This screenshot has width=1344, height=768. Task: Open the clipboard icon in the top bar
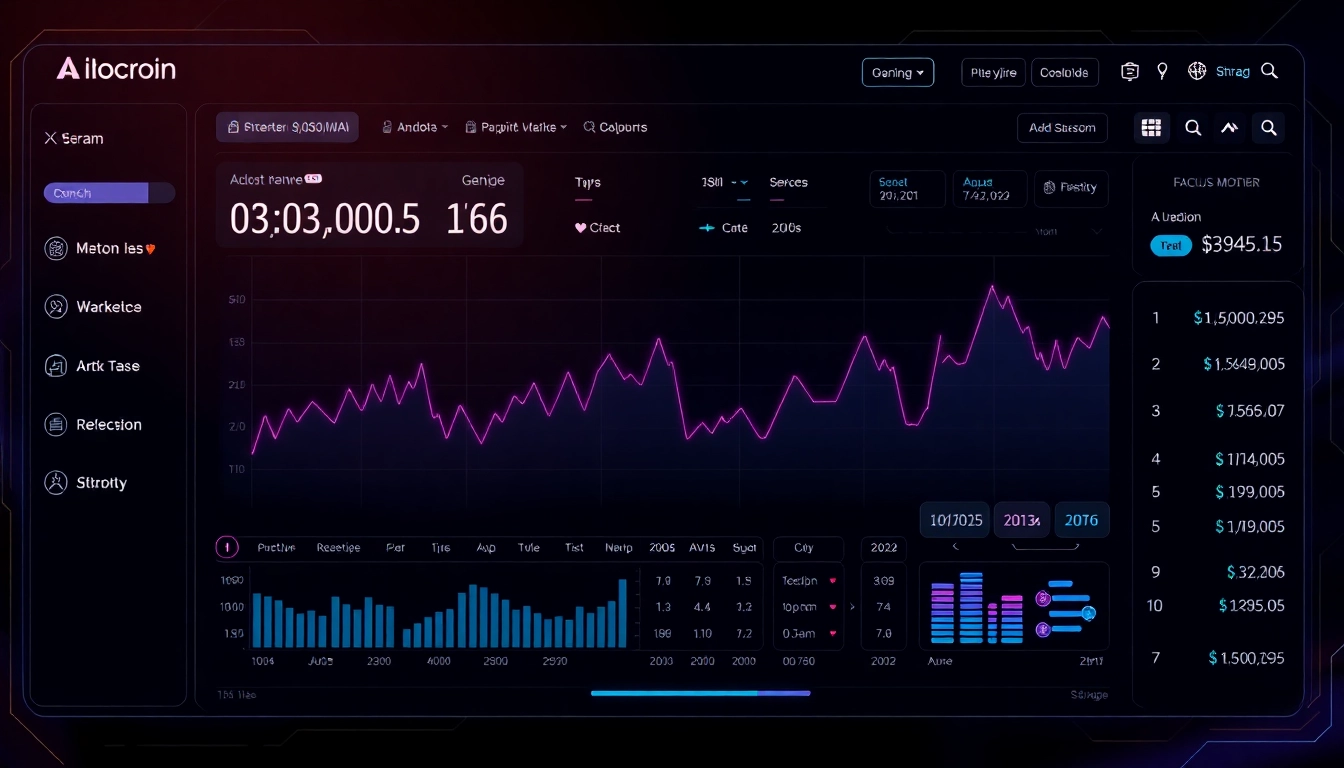1129,71
